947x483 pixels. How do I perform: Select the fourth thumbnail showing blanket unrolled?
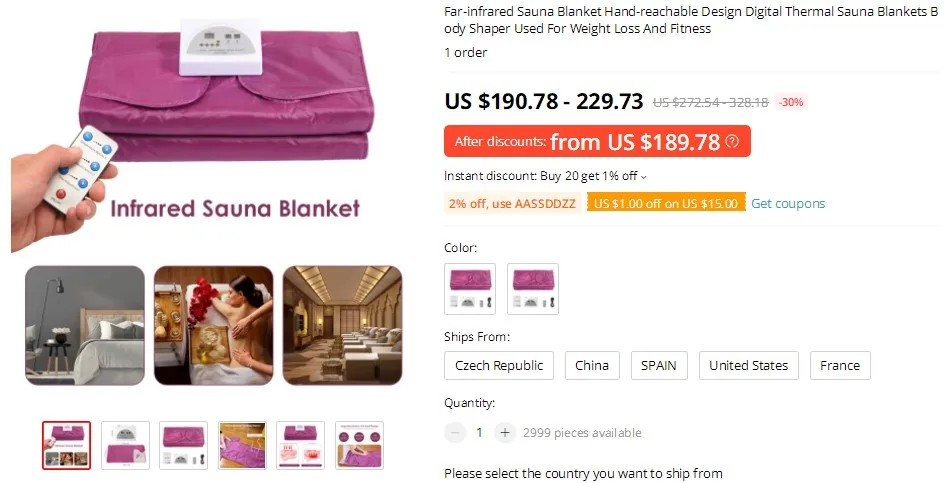(242, 445)
